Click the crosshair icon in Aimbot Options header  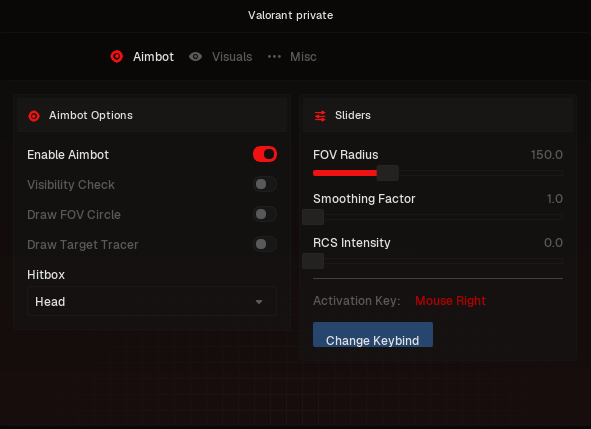click(34, 116)
